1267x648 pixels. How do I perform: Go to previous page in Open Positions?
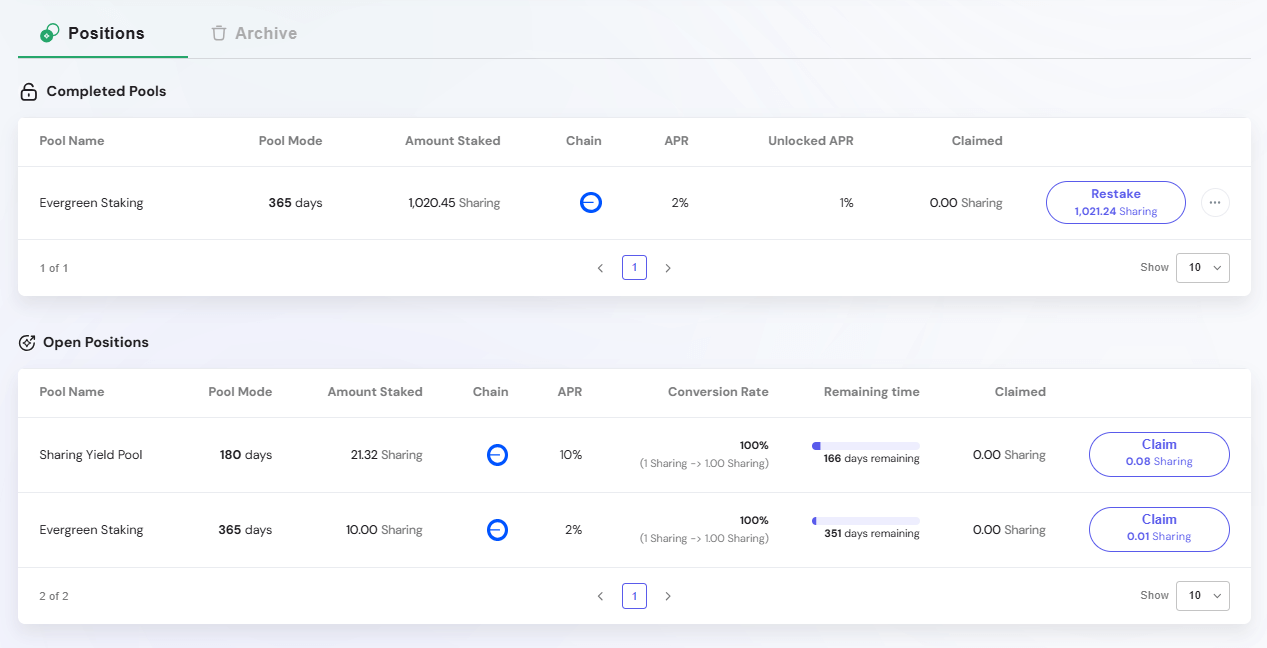600,596
